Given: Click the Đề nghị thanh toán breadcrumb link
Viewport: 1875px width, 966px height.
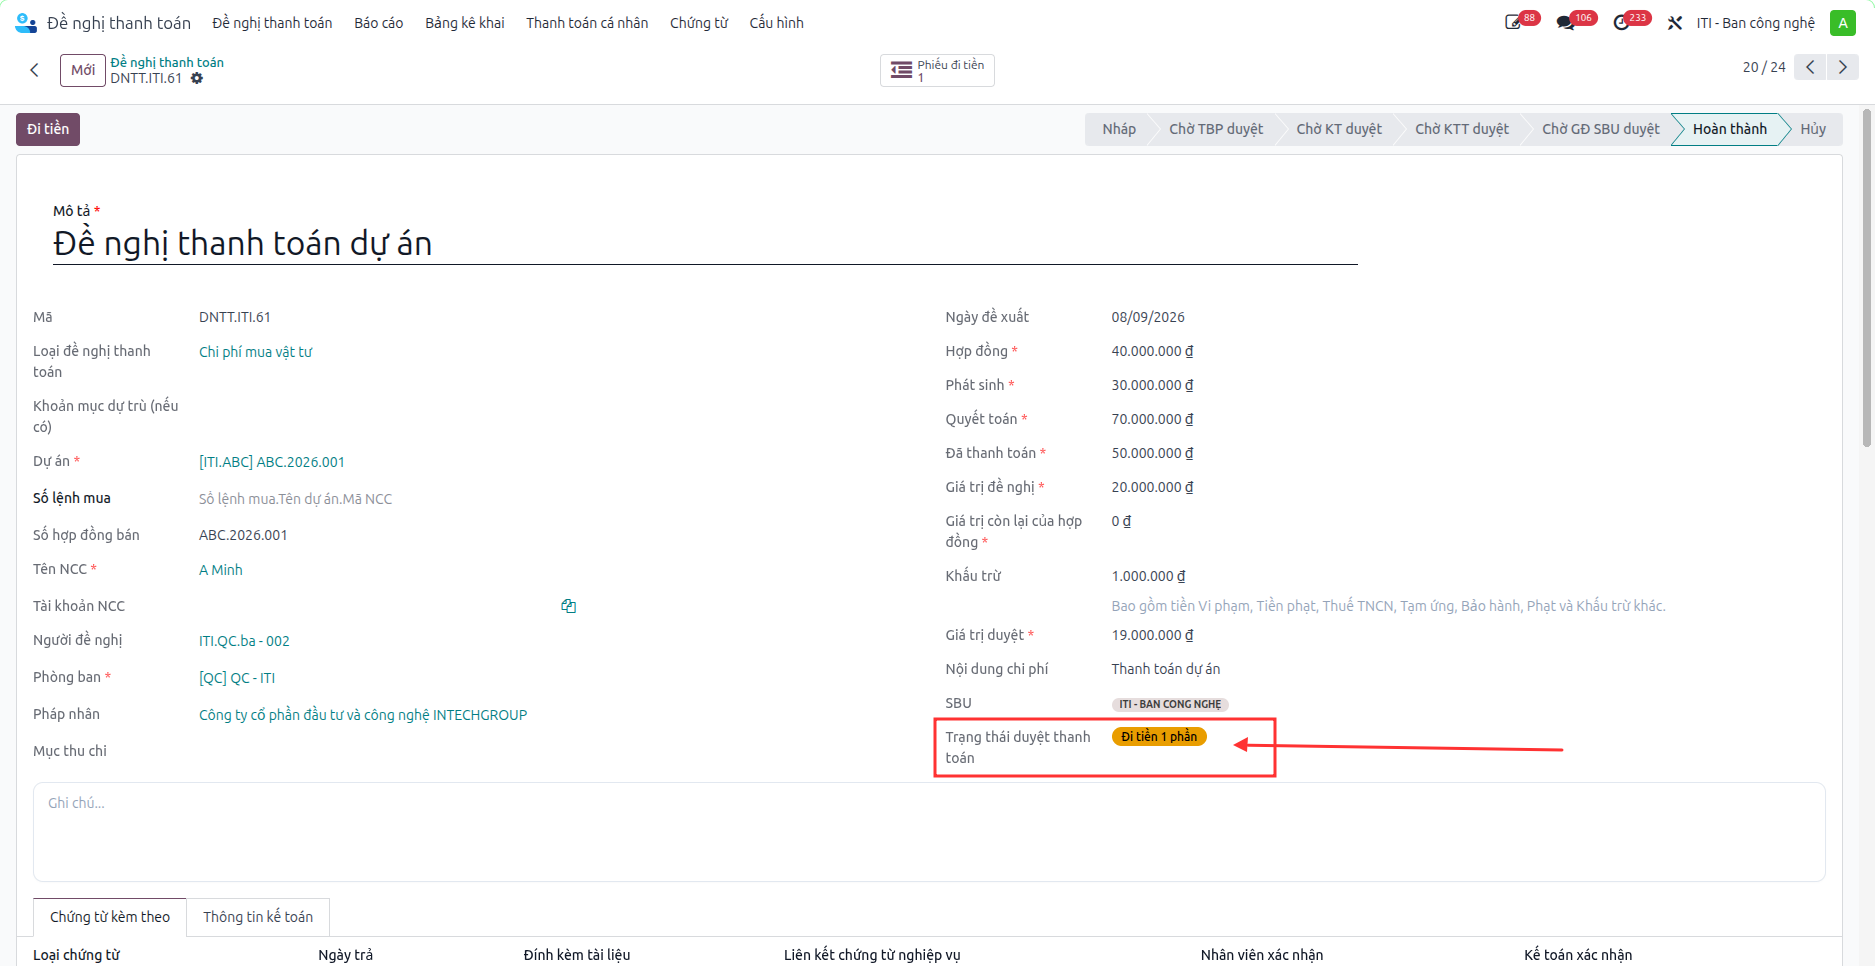Looking at the screenshot, I should click(167, 62).
